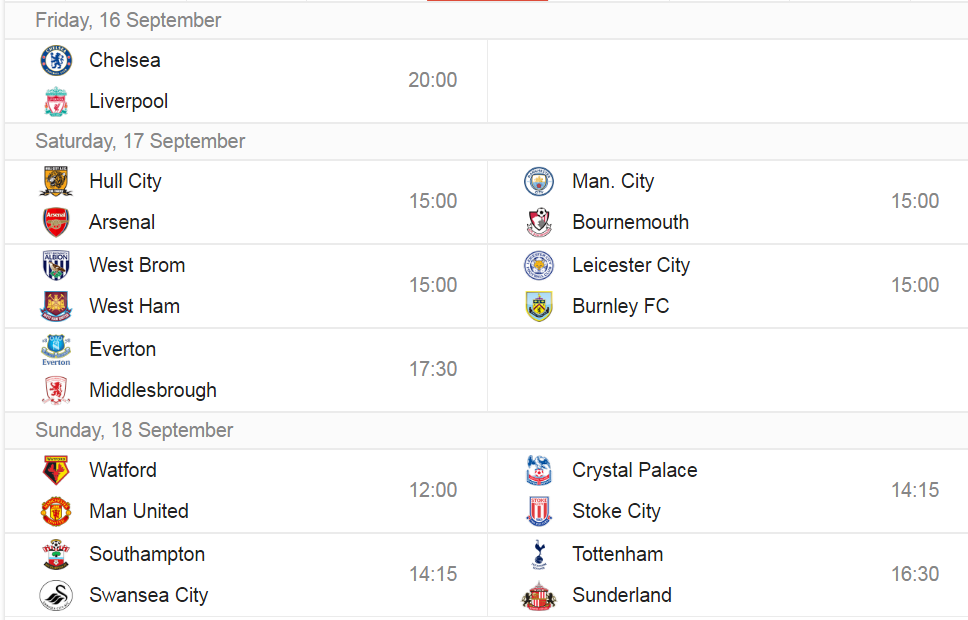Select the Tottenham cockerel crest
968x620 pixels.
coord(539,555)
